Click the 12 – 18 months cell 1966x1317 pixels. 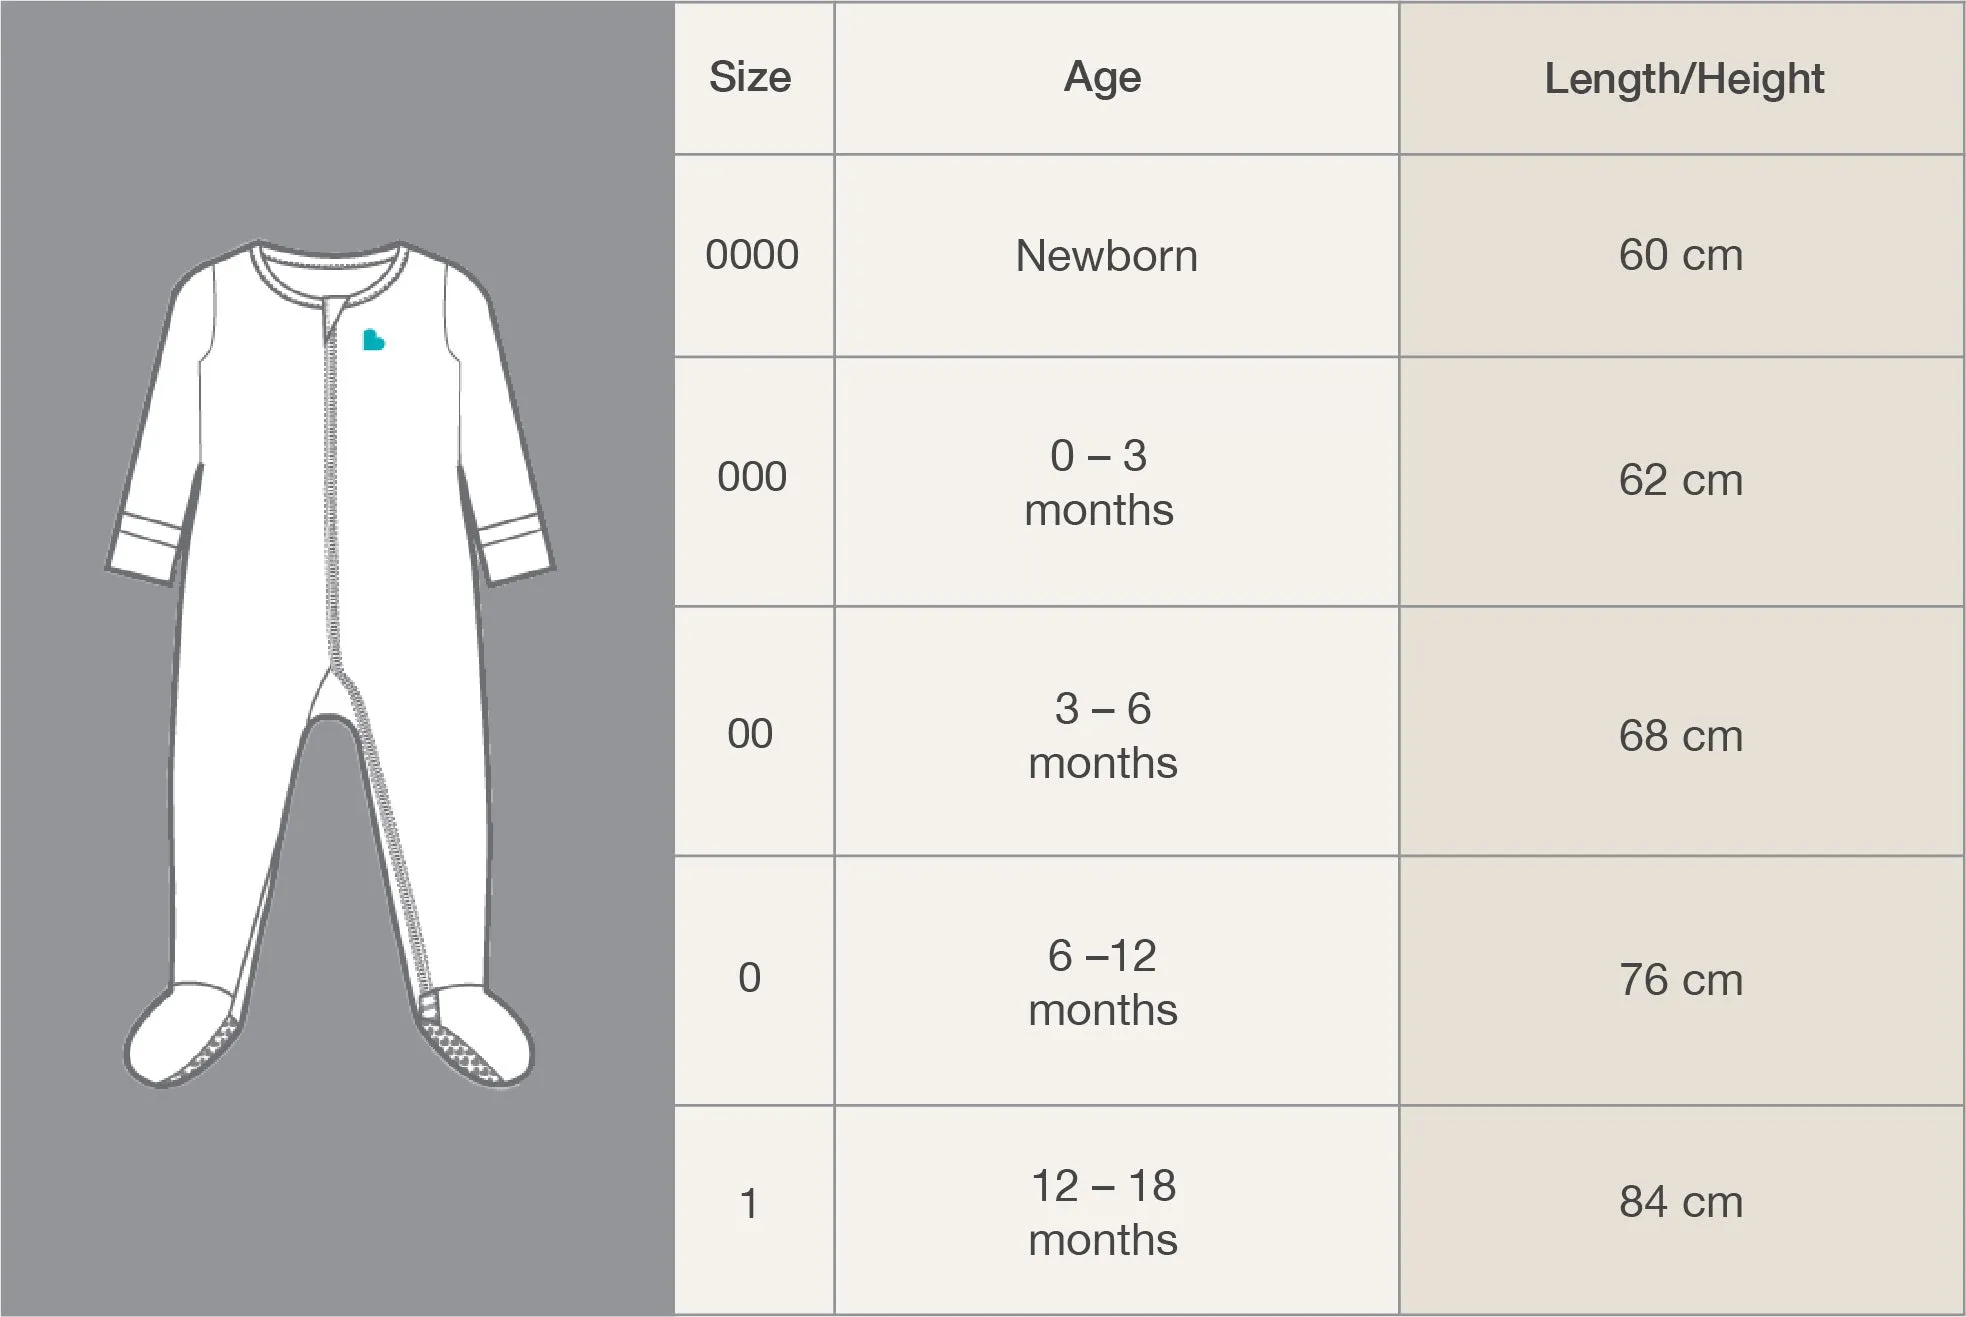(x=1116, y=1209)
